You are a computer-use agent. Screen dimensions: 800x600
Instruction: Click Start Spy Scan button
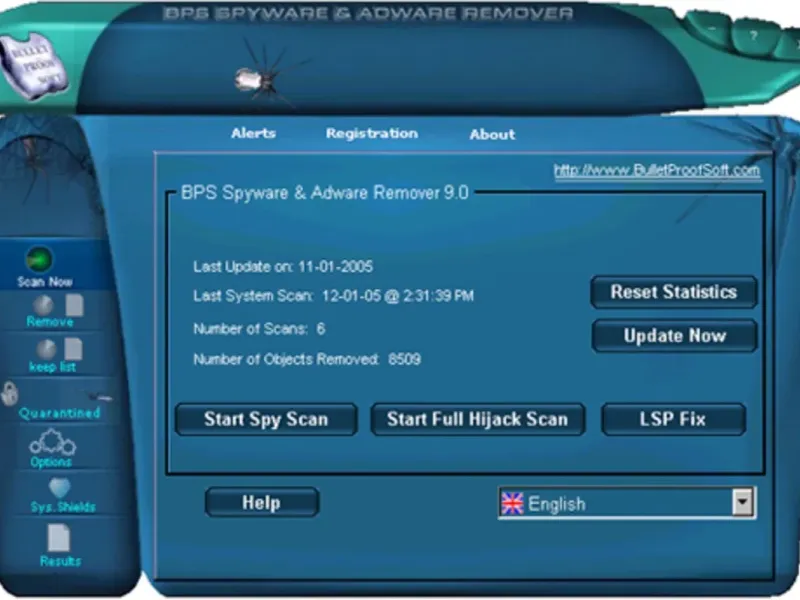(x=266, y=419)
